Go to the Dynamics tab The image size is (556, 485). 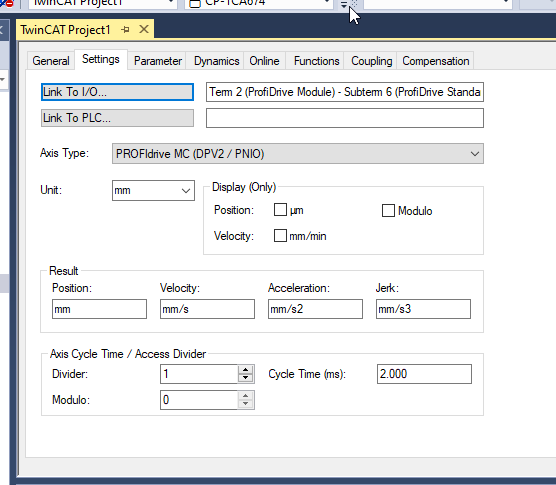[216, 61]
